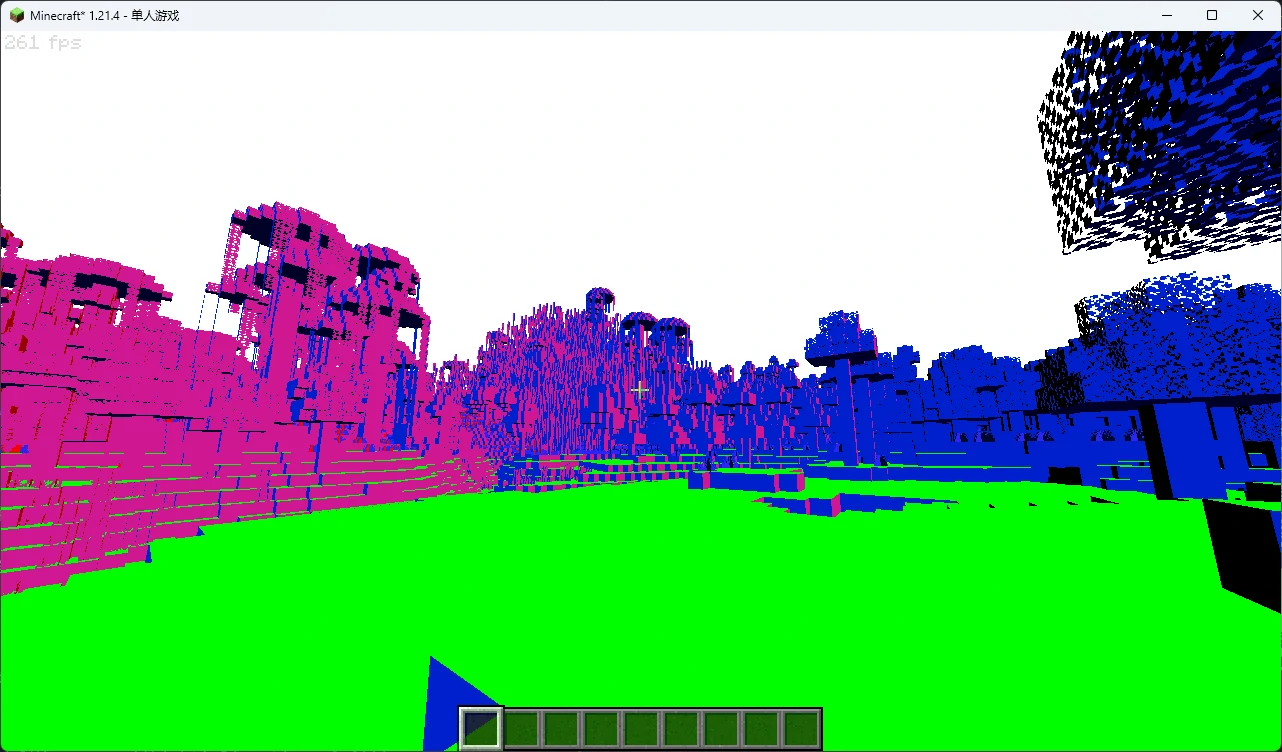Click the Minecraft grass block title icon
Screen dimensions: 1282x752
point(16,15)
